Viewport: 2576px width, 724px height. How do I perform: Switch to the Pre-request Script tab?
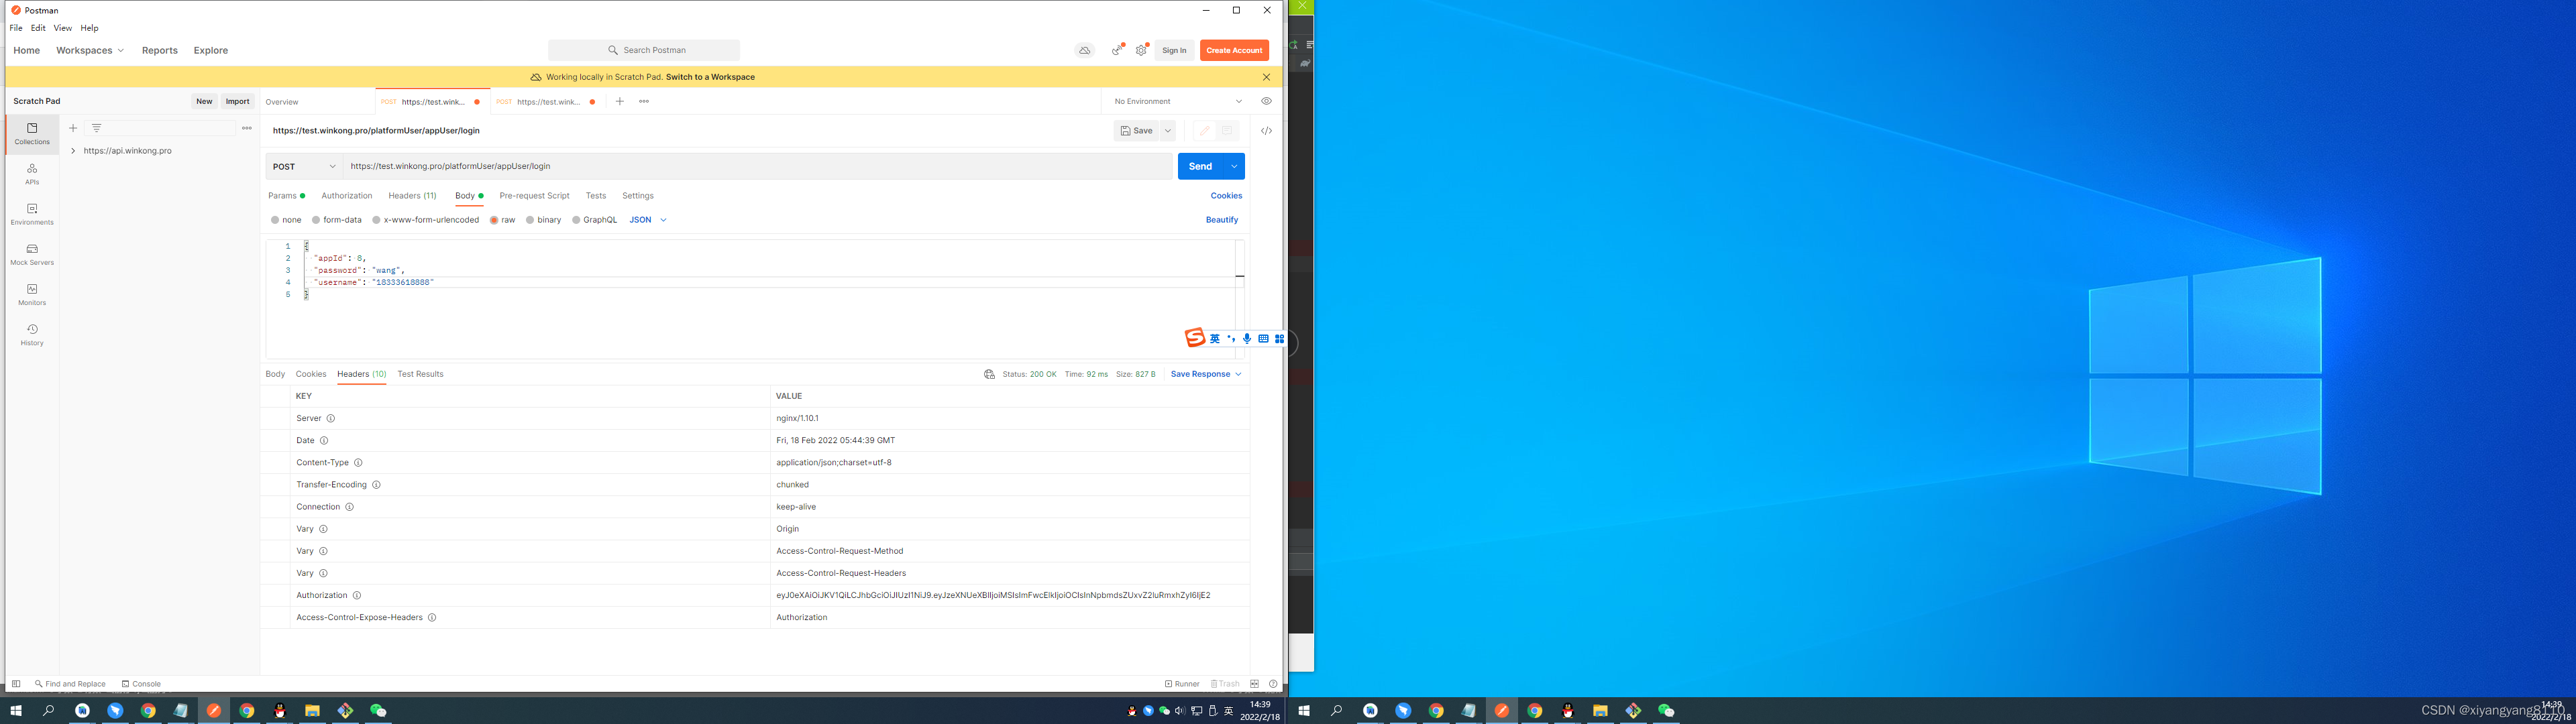tap(534, 196)
